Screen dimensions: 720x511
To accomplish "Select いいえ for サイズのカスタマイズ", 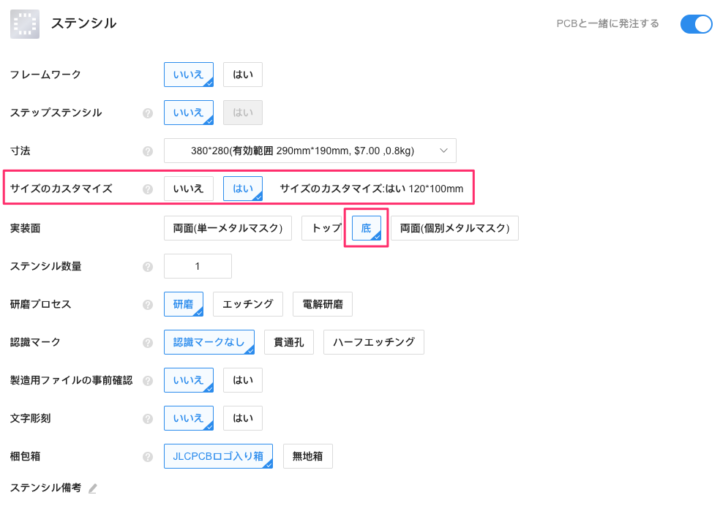I will 189,189.
